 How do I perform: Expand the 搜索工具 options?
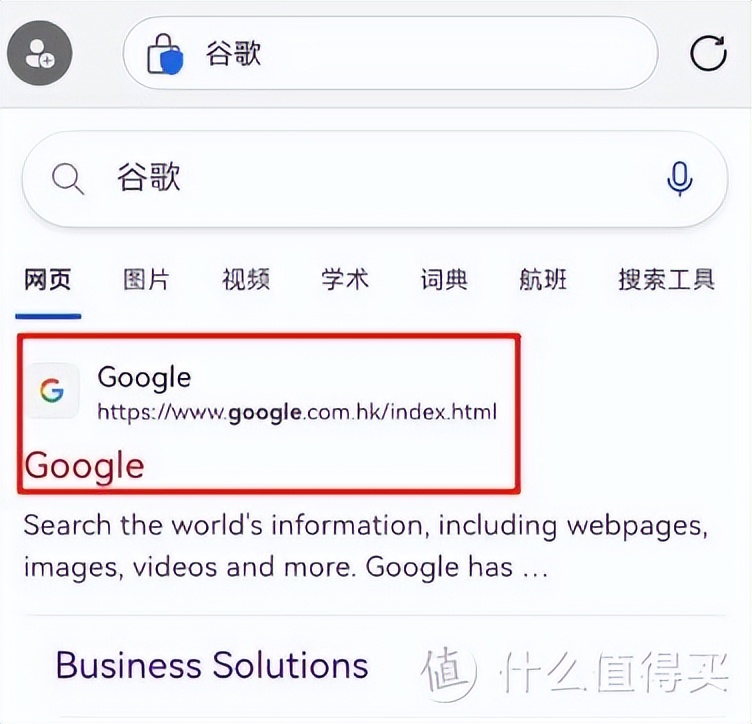[667, 280]
